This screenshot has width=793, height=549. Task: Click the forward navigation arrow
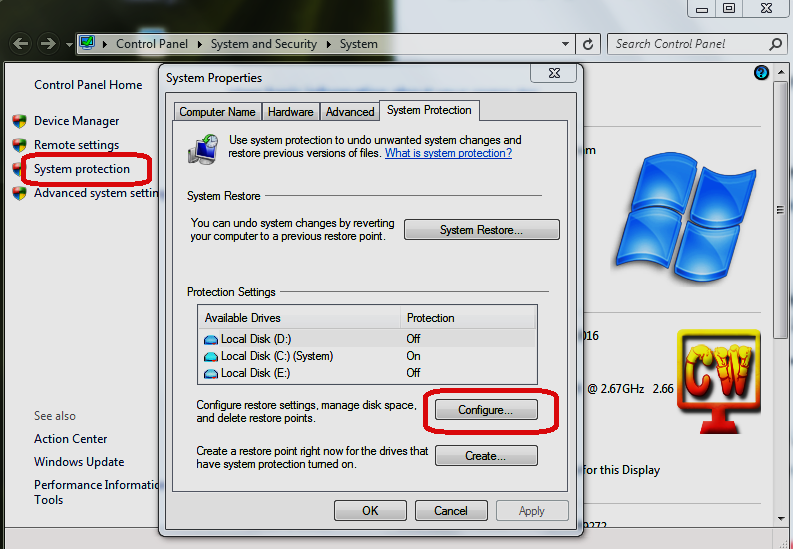(47, 44)
